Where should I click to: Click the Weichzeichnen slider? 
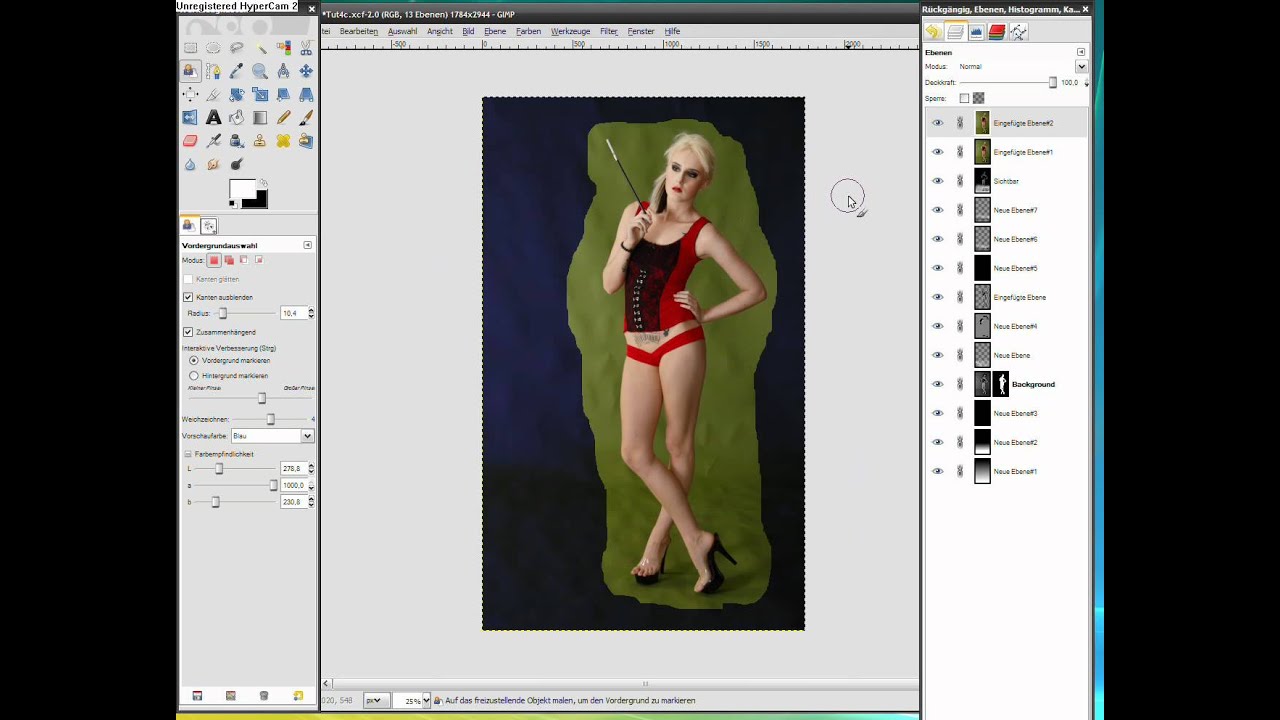tap(268, 419)
